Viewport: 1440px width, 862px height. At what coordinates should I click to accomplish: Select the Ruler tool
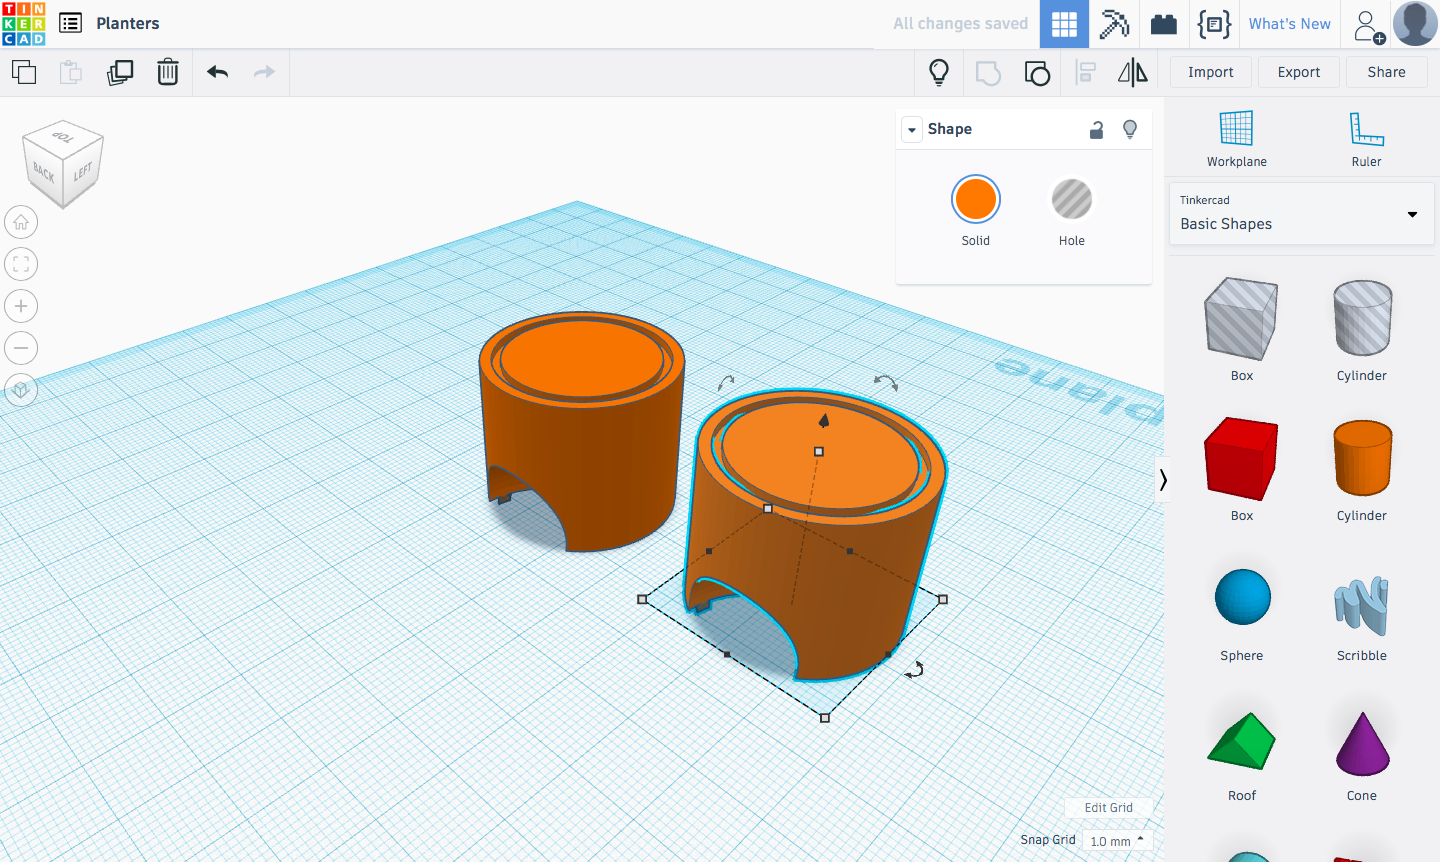1367,139
